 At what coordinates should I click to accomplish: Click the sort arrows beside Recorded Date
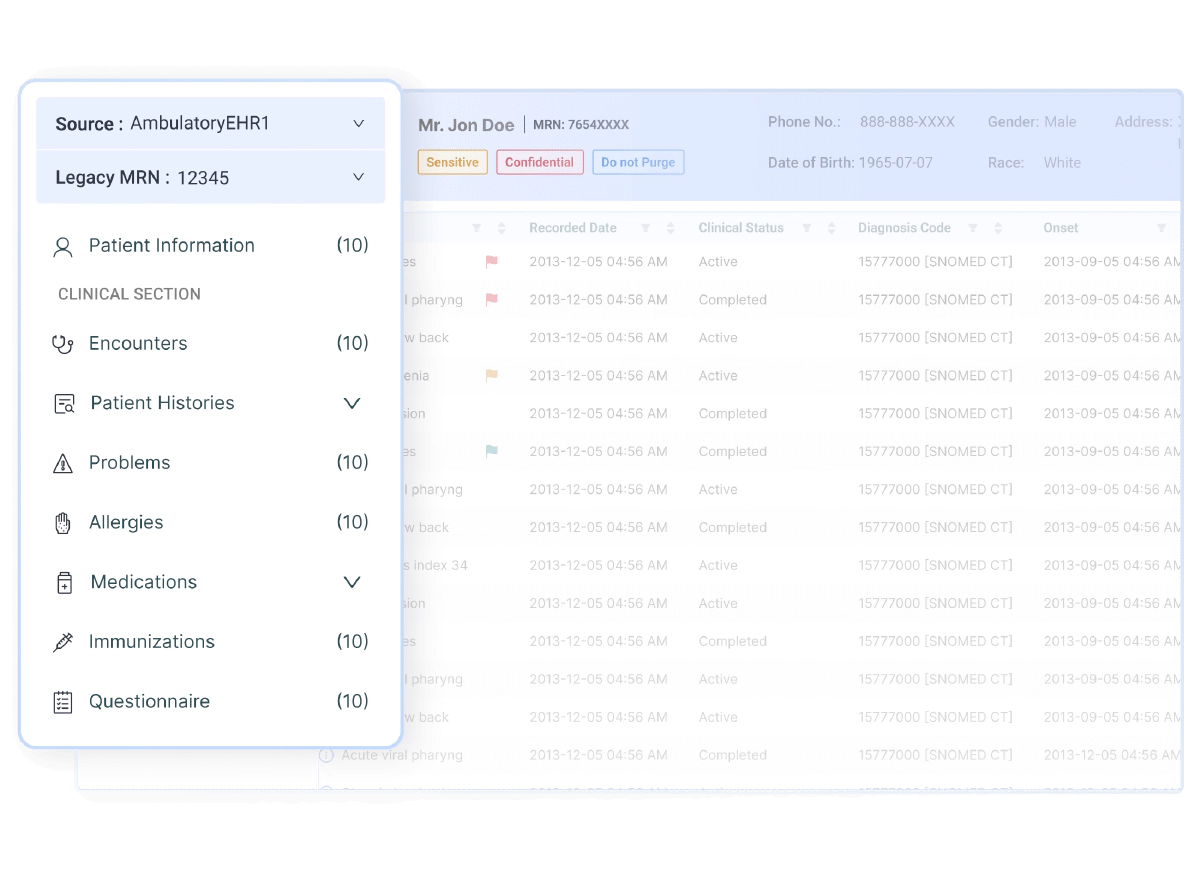tap(670, 228)
